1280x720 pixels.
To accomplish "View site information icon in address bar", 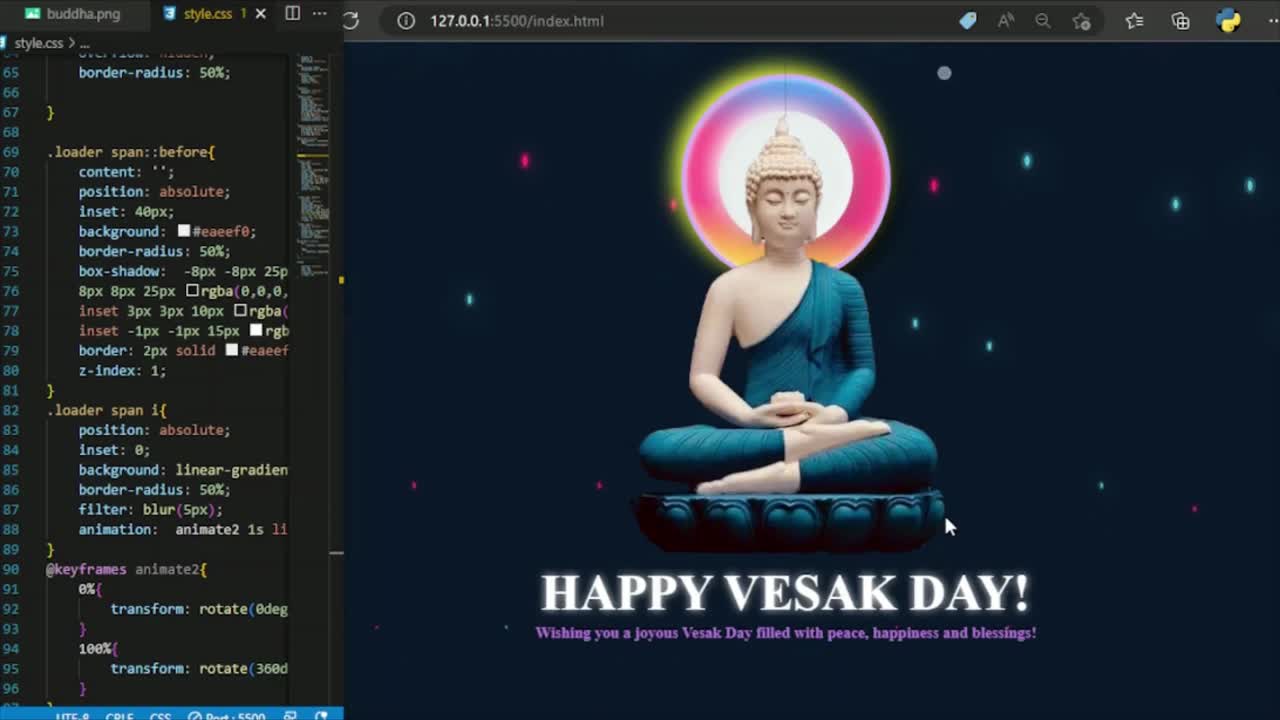I will pos(406,20).
